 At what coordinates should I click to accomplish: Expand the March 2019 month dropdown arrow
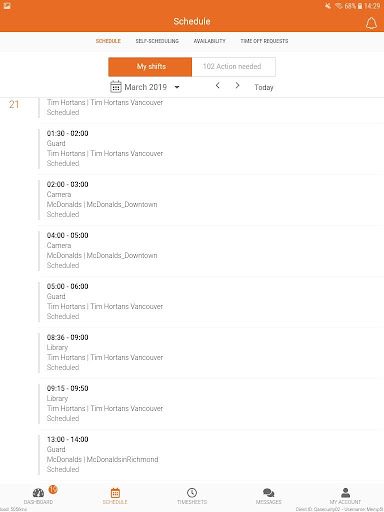(x=177, y=87)
